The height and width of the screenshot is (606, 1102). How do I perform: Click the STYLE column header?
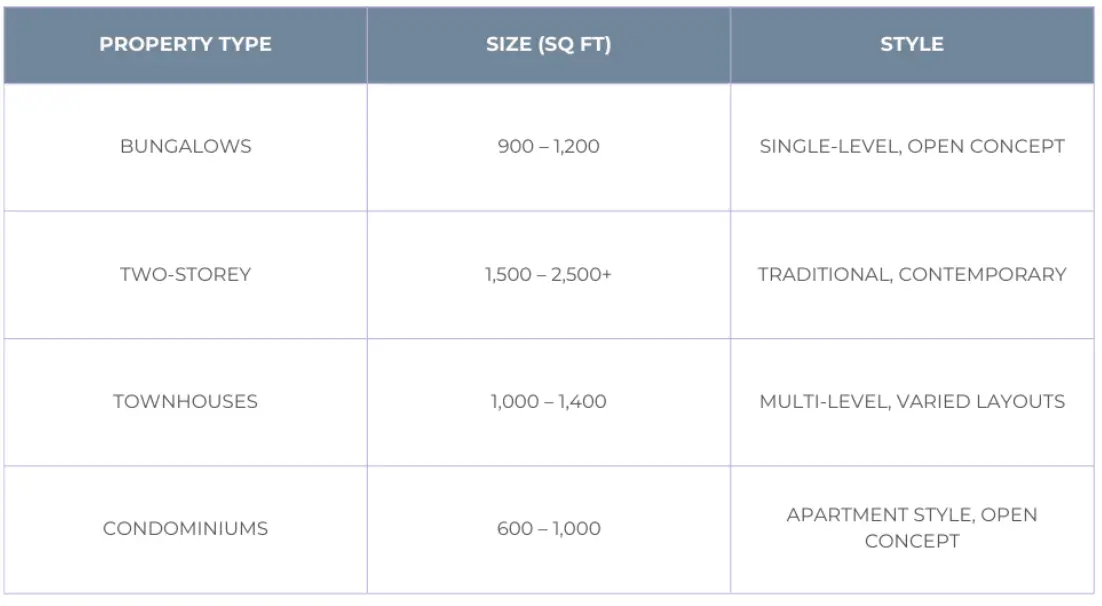click(x=912, y=45)
